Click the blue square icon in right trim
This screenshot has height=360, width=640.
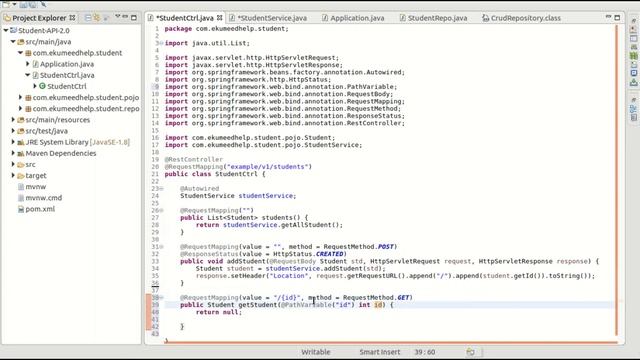(x=633, y=73)
